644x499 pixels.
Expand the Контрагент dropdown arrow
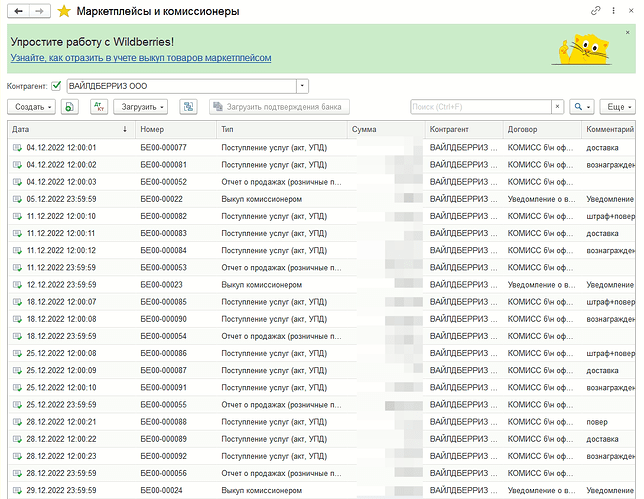tap(302, 86)
